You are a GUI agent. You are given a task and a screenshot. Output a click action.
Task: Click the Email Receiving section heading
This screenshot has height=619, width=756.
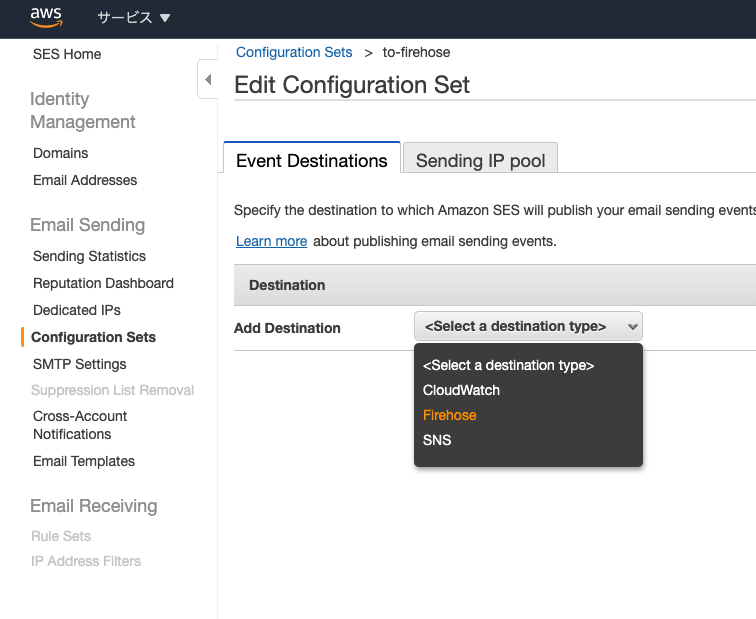pyautogui.click(x=94, y=506)
